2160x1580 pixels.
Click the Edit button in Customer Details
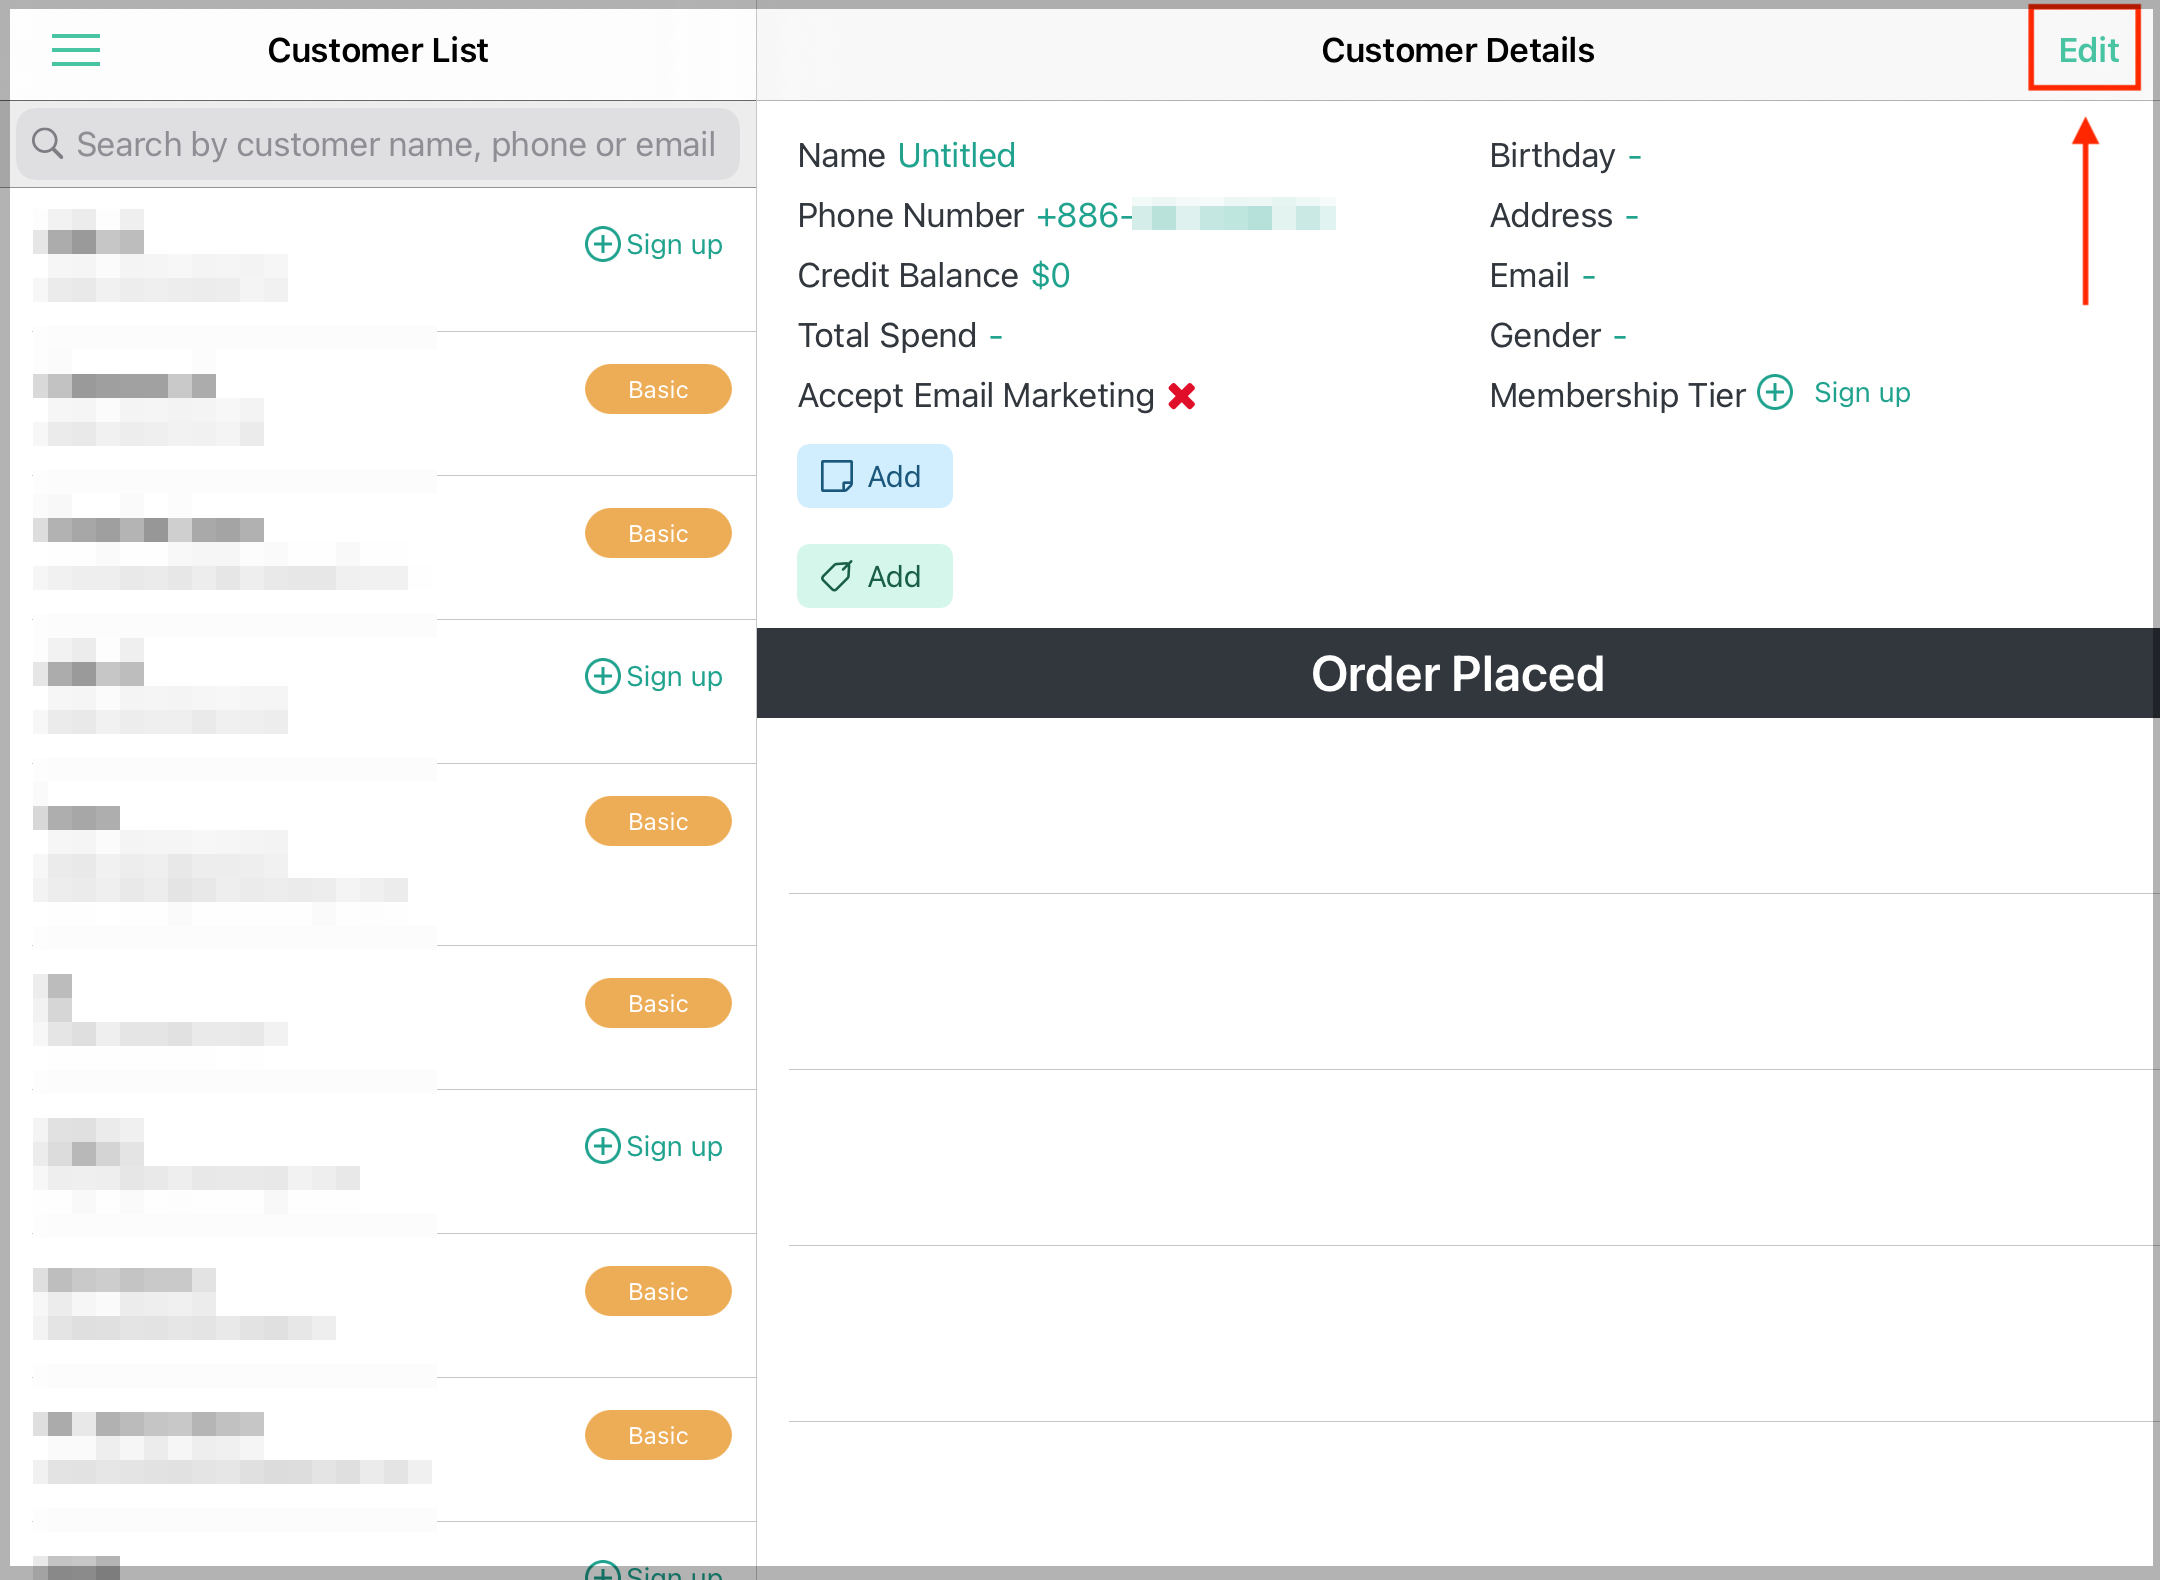click(x=2088, y=50)
